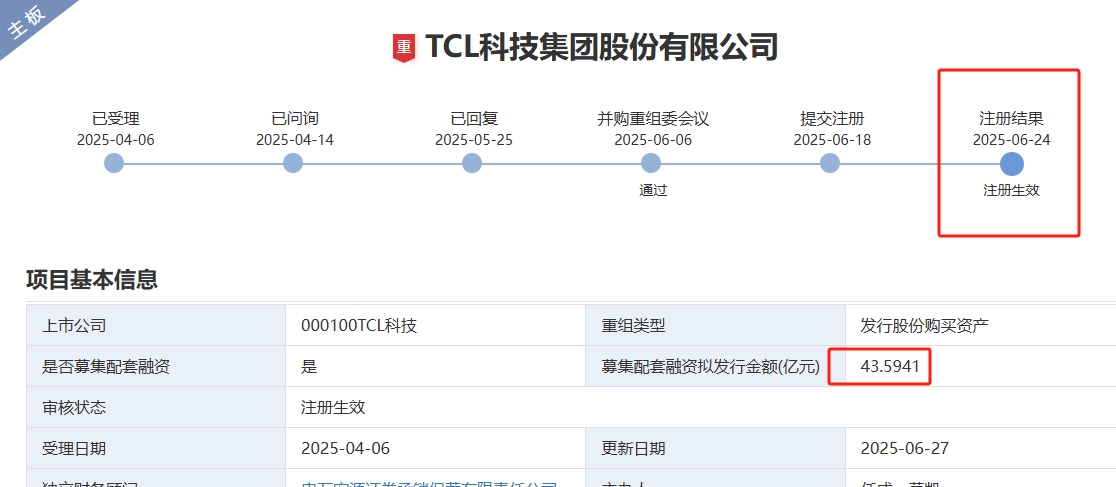The width and height of the screenshot is (1116, 487).
Task: Click the 注册生效 text below the timeline
Action: click(x=1011, y=190)
